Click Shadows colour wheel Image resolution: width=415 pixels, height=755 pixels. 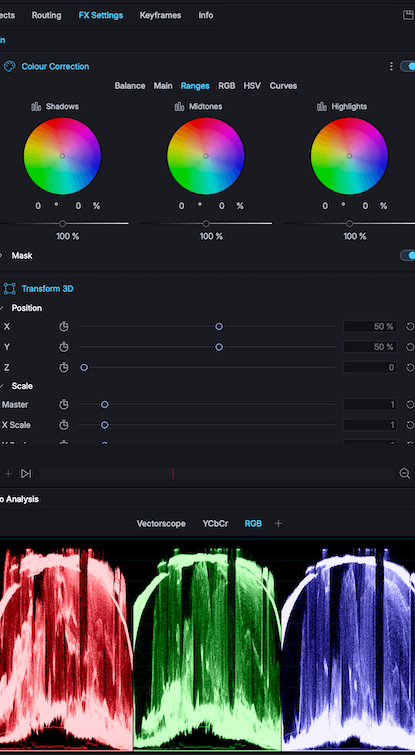(x=62, y=156)
